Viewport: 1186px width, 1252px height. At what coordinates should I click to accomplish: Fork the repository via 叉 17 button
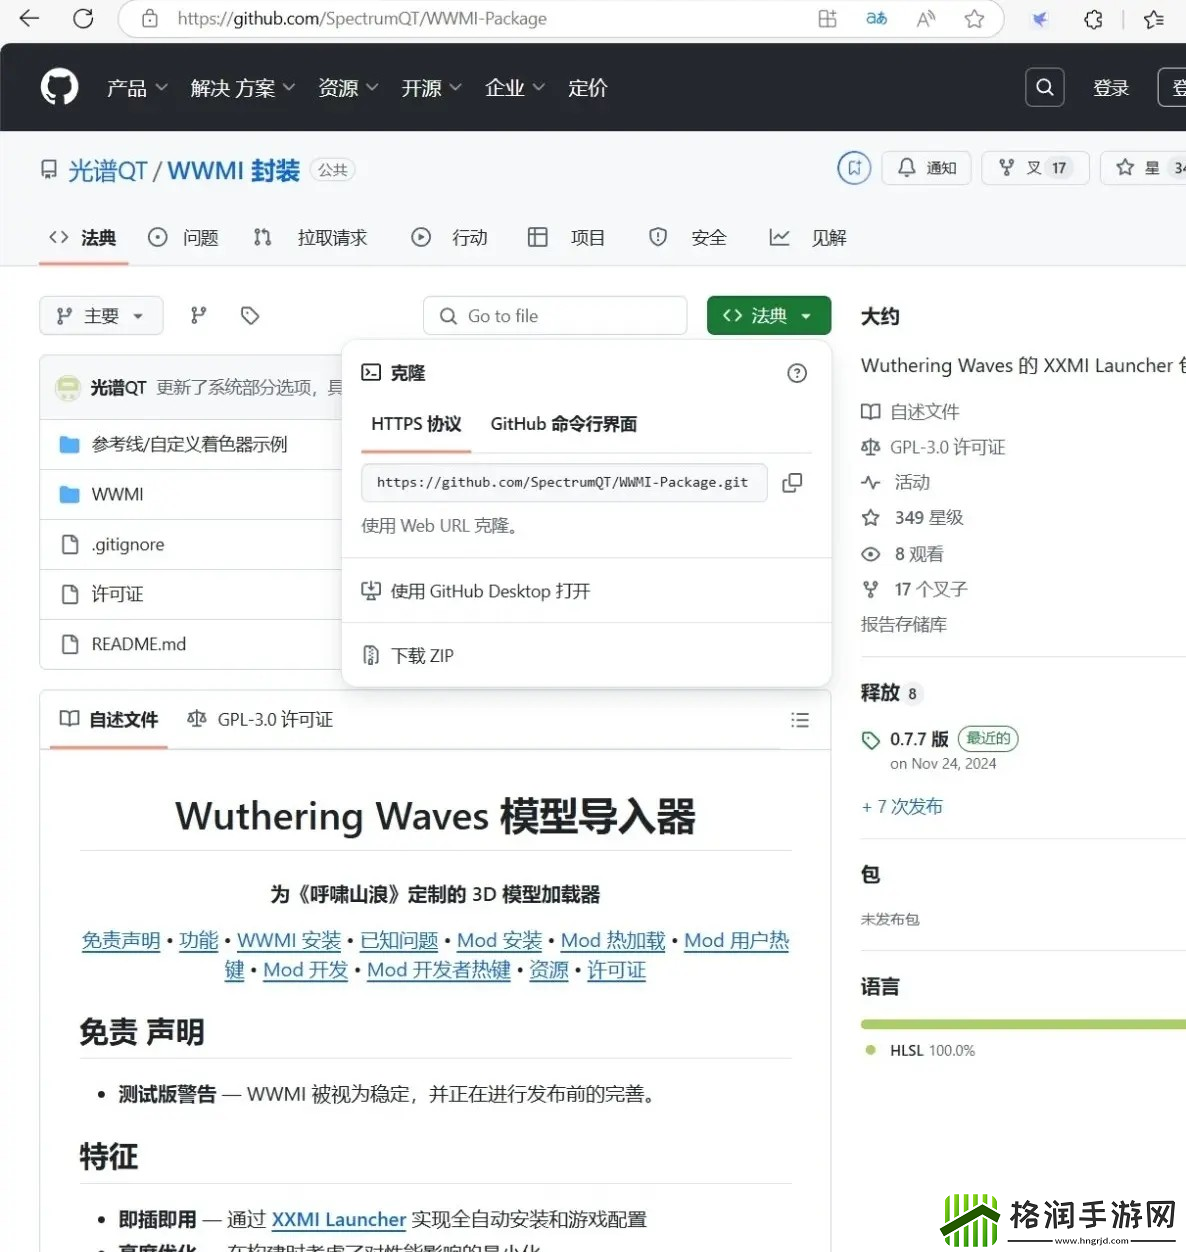click(x=1035, y=167)
